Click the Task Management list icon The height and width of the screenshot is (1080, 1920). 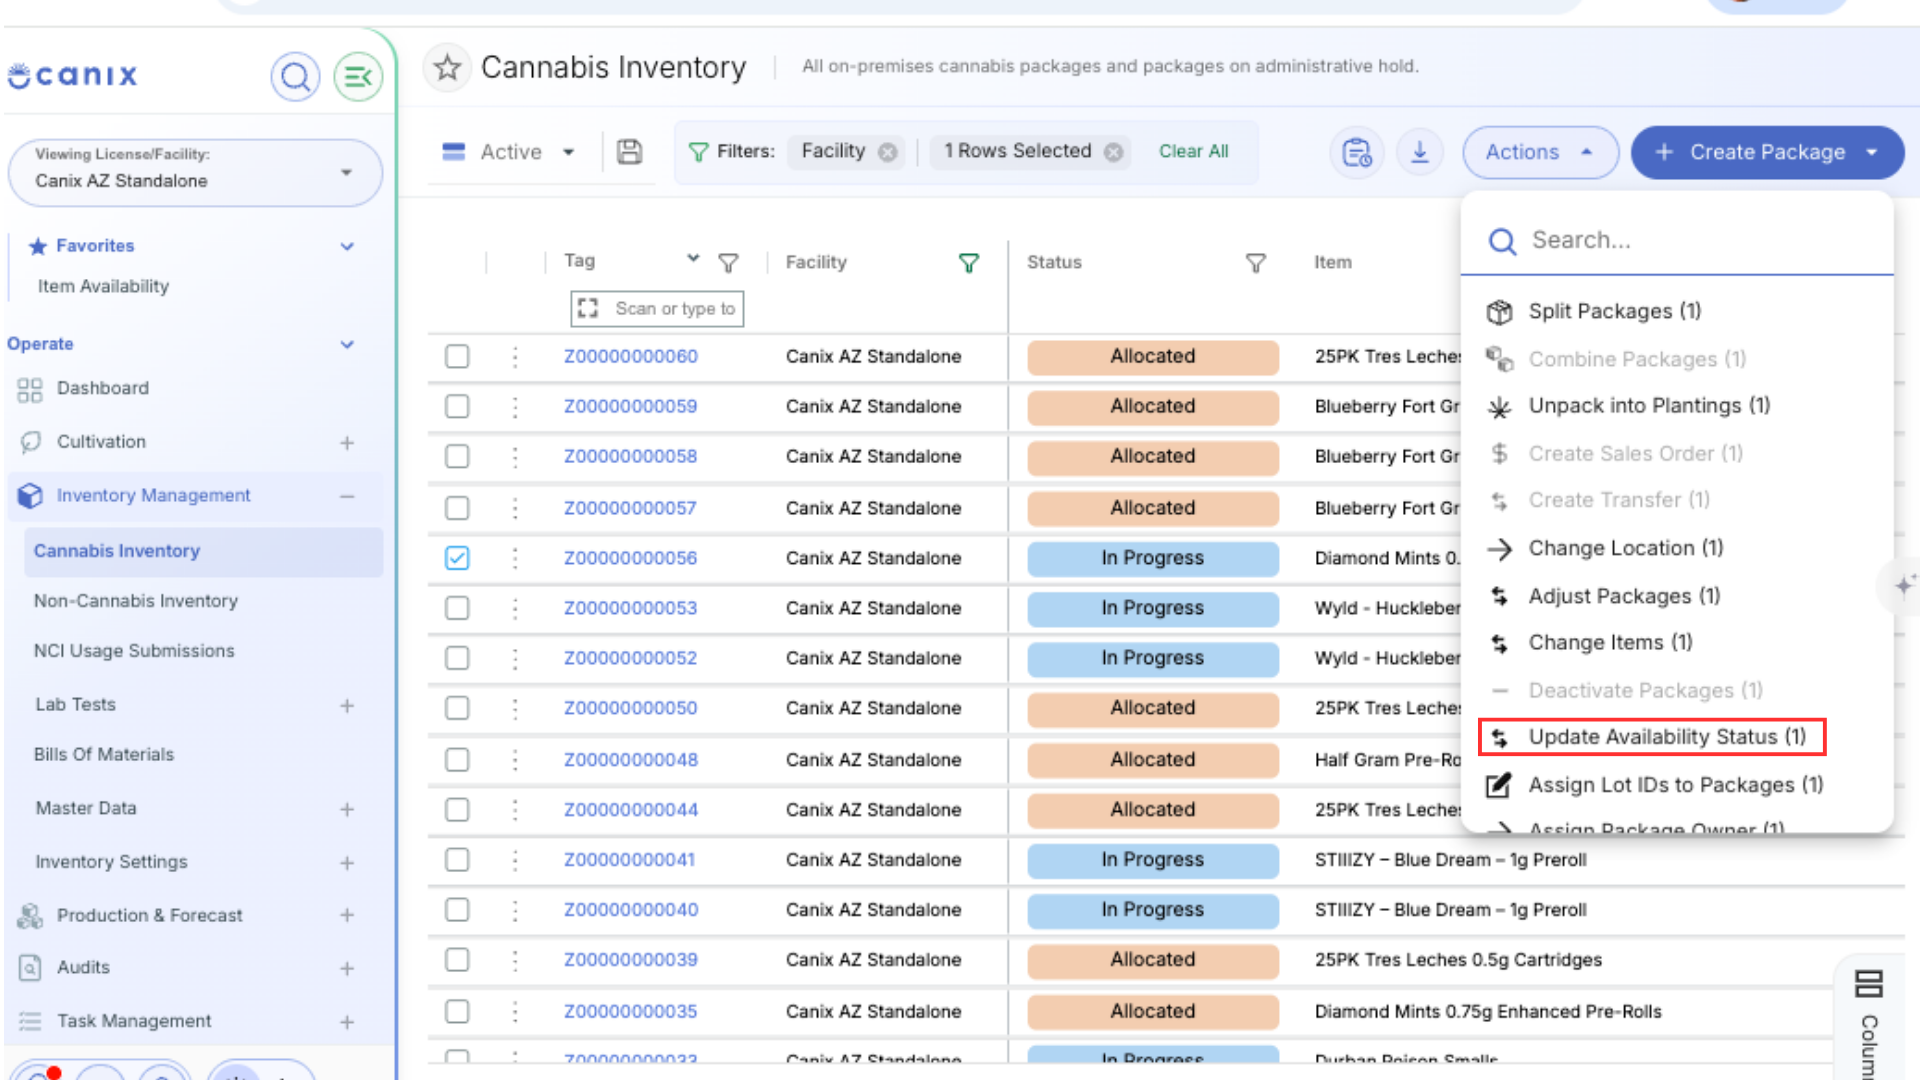coord(30,1022)
